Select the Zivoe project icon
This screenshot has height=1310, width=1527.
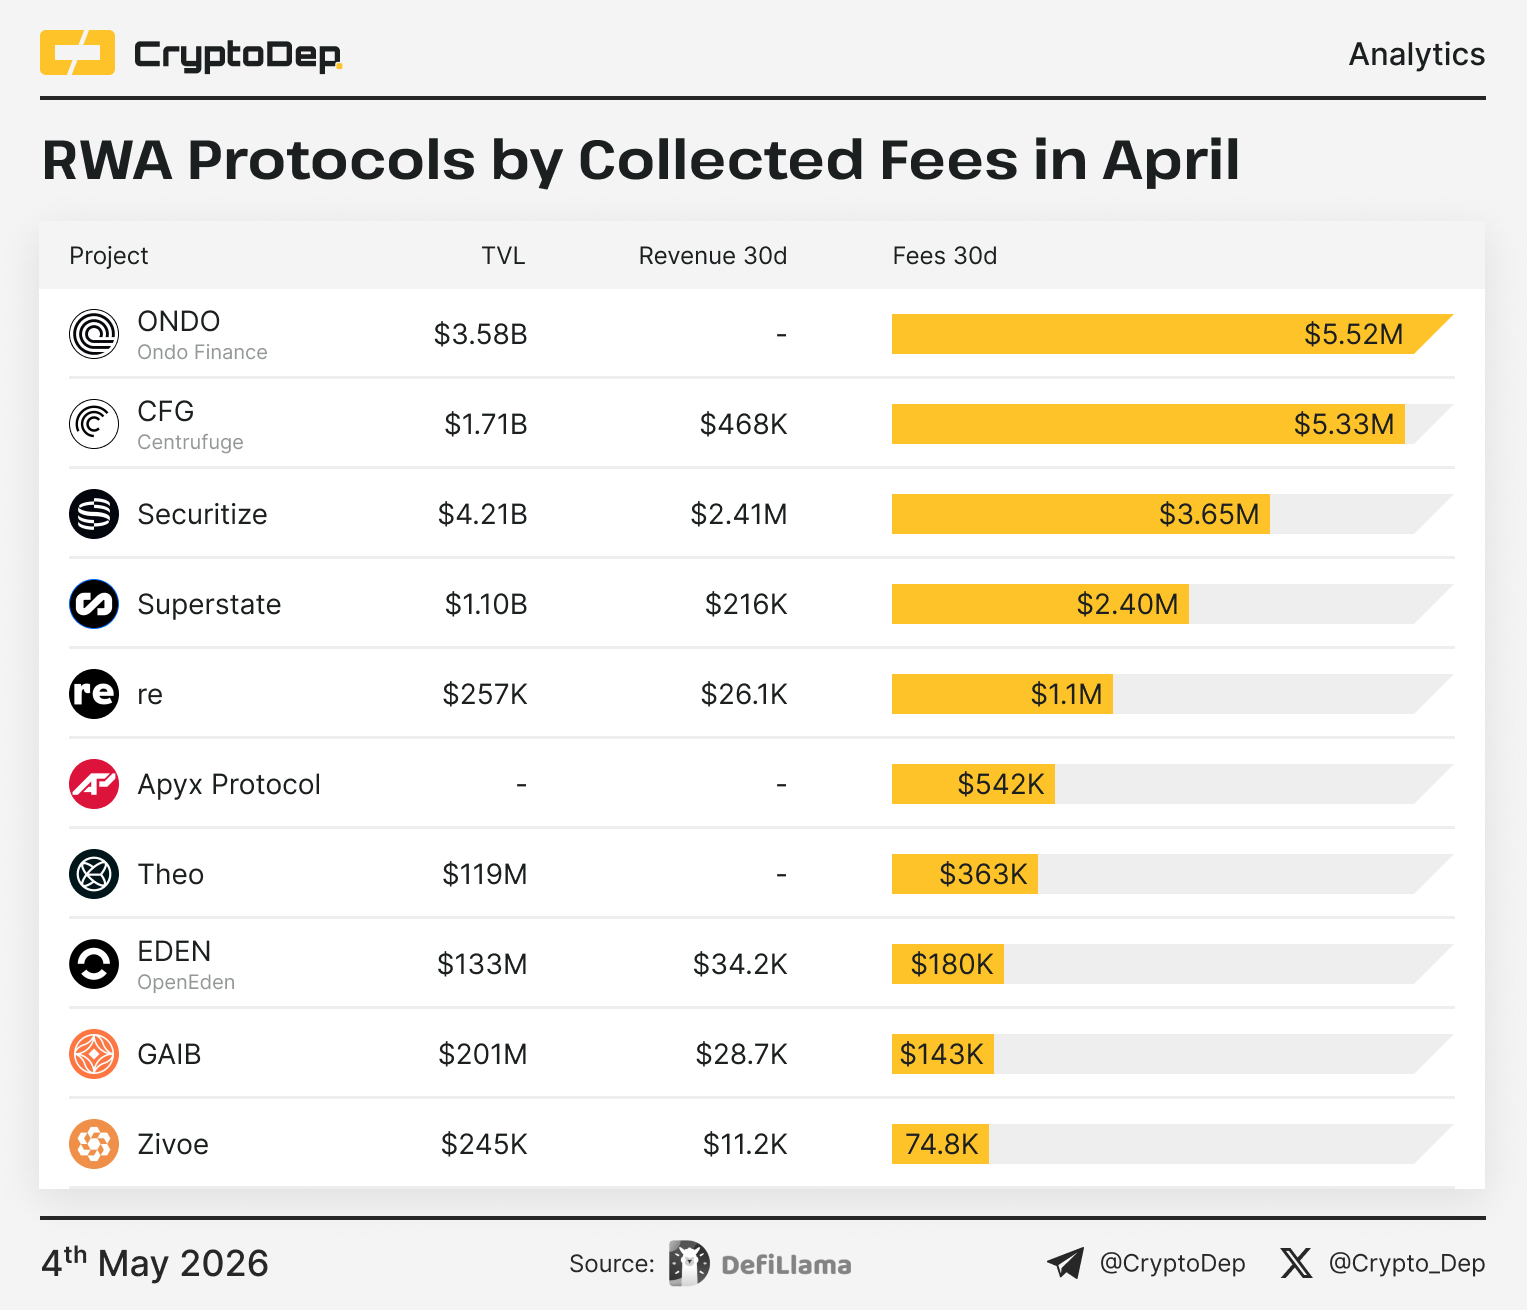tap(94, 1144)
